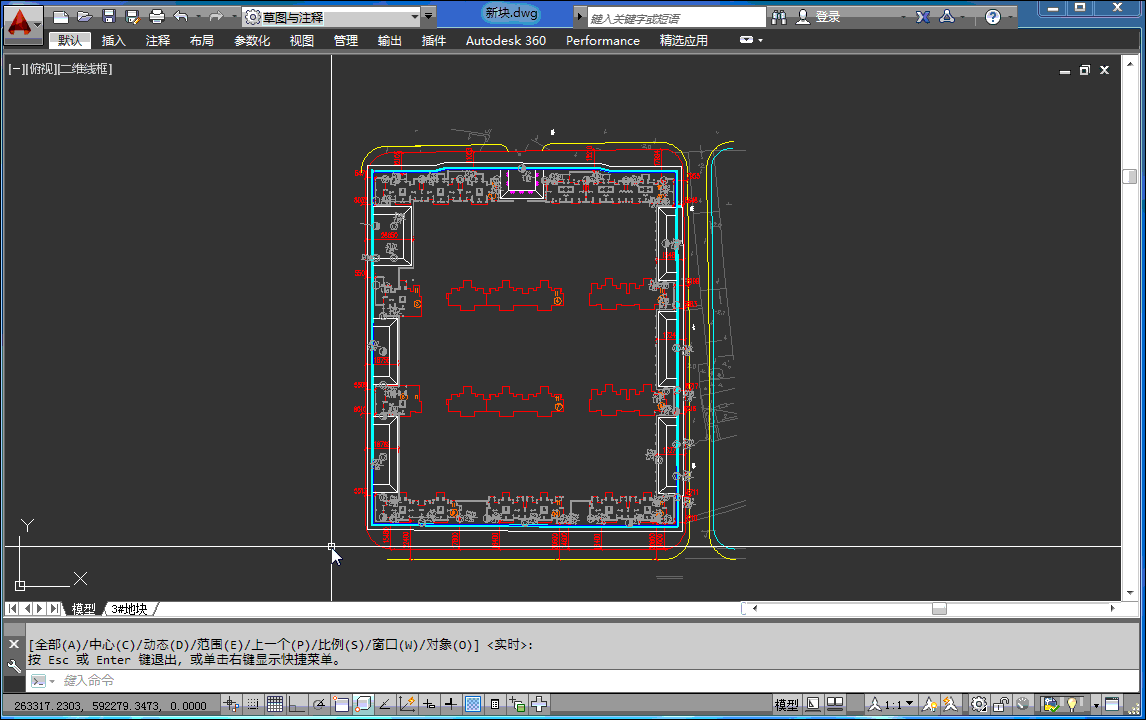
Task: Toggle auto-add annotation scales icon
Action: [x=950, y=705]
